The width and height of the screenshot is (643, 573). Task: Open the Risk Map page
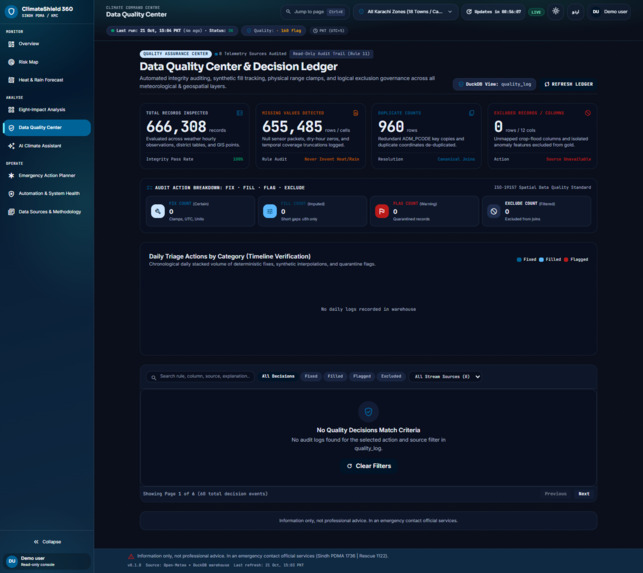(x=47, y=62)
